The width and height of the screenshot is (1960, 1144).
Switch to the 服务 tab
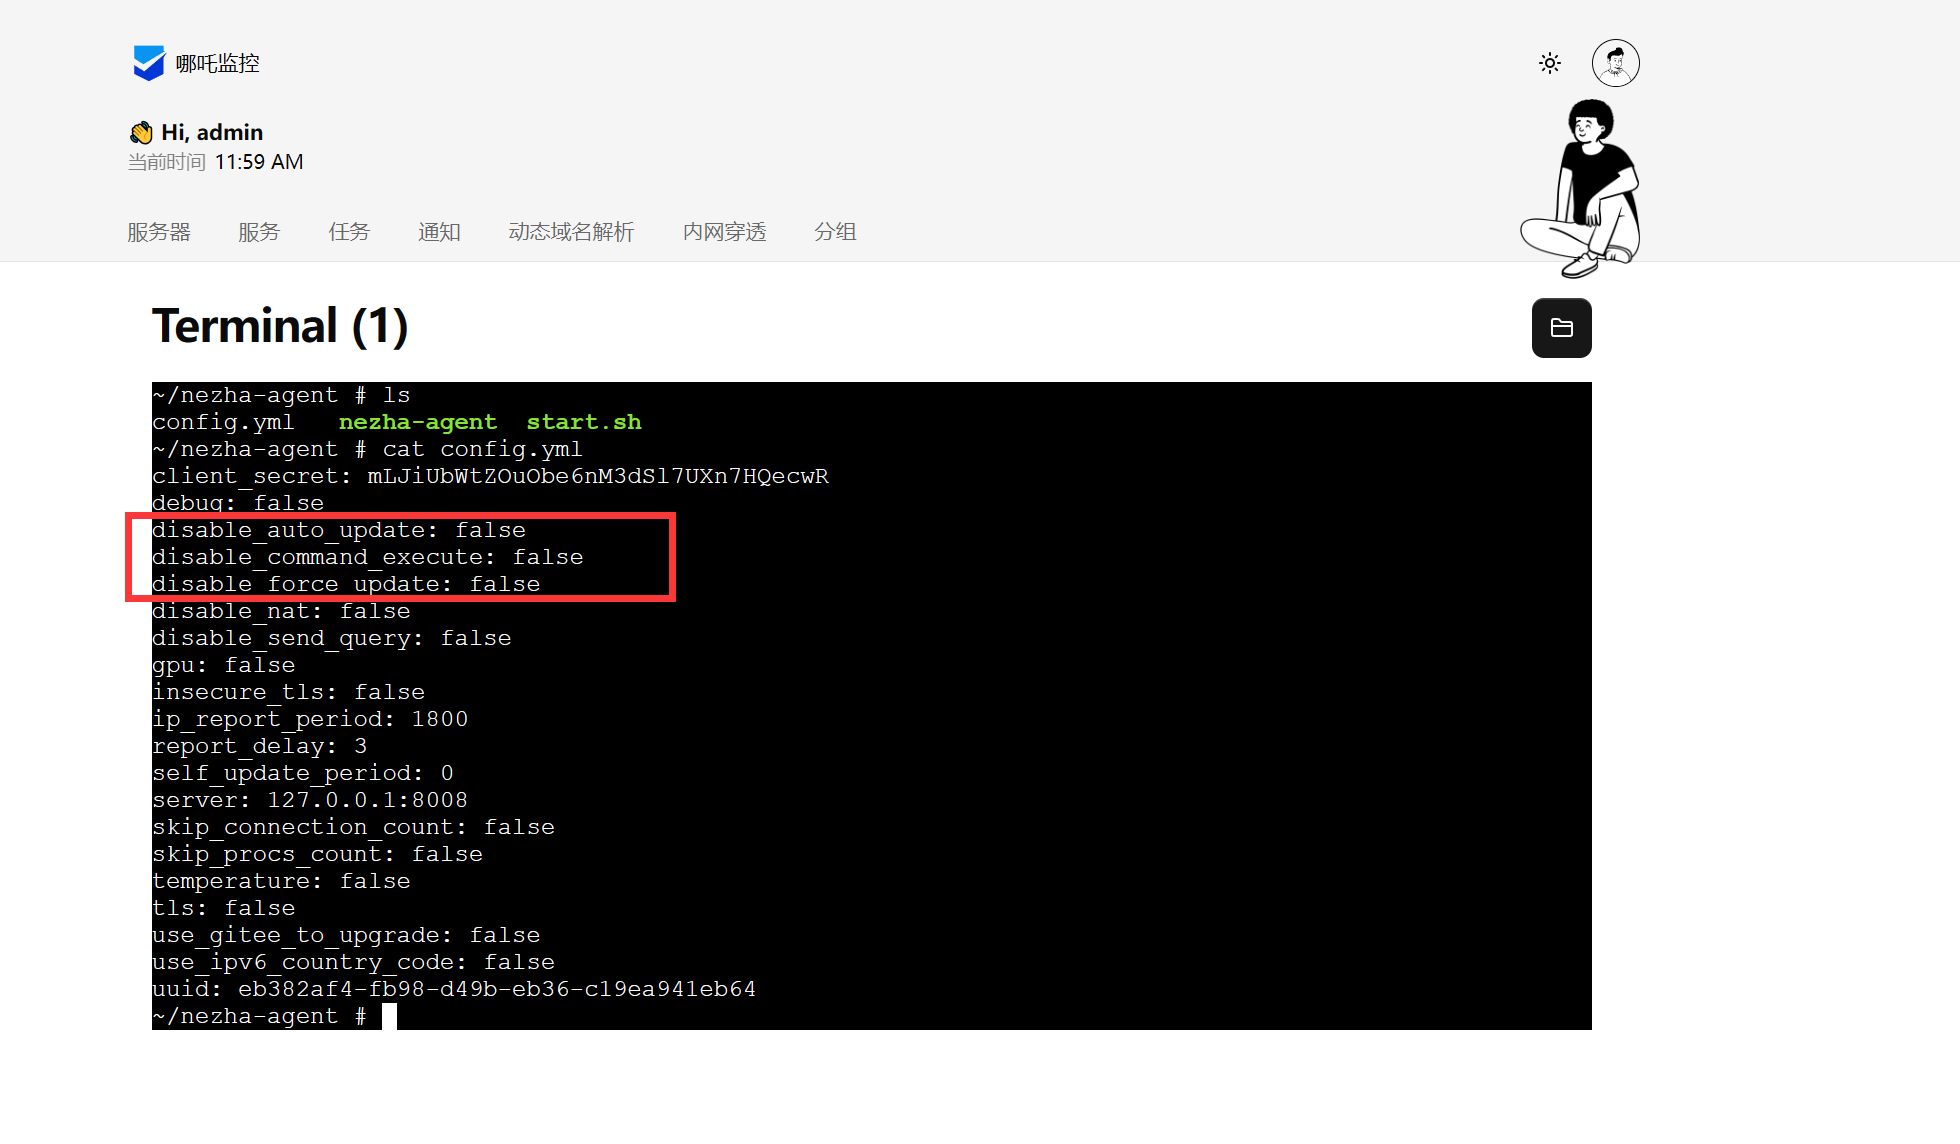click(x=258, y=232)
